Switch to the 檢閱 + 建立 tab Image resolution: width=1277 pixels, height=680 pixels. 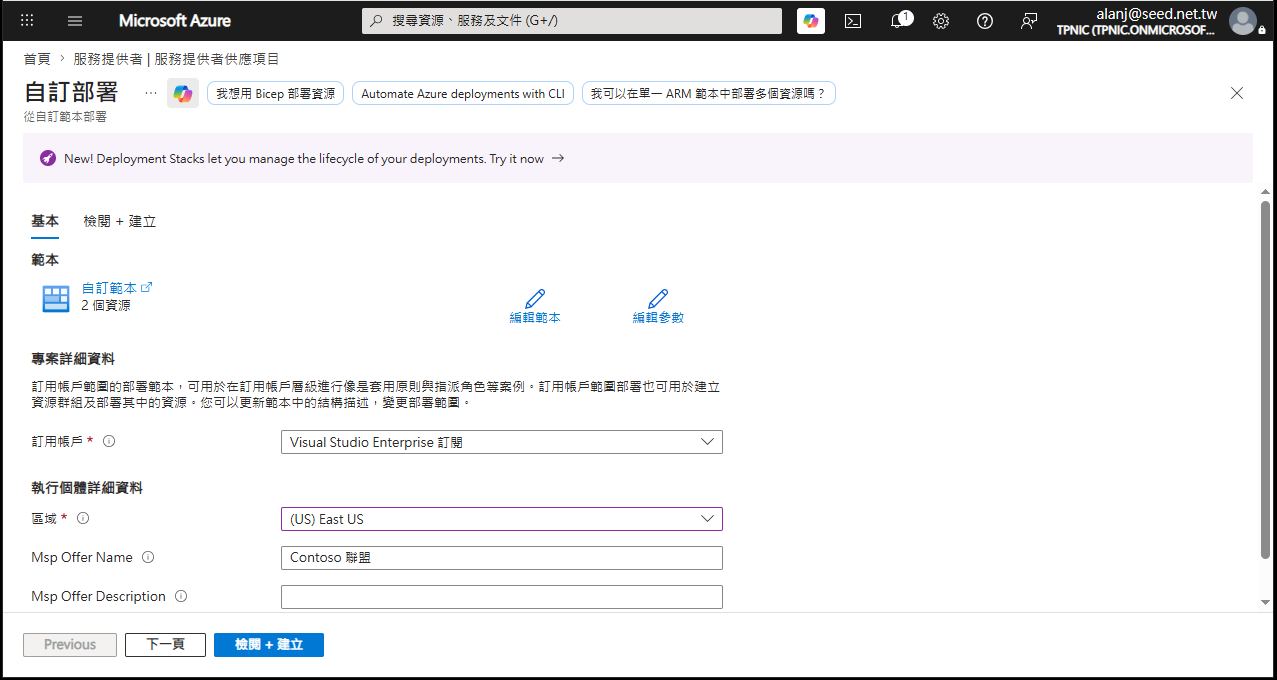tap(120, 221)
